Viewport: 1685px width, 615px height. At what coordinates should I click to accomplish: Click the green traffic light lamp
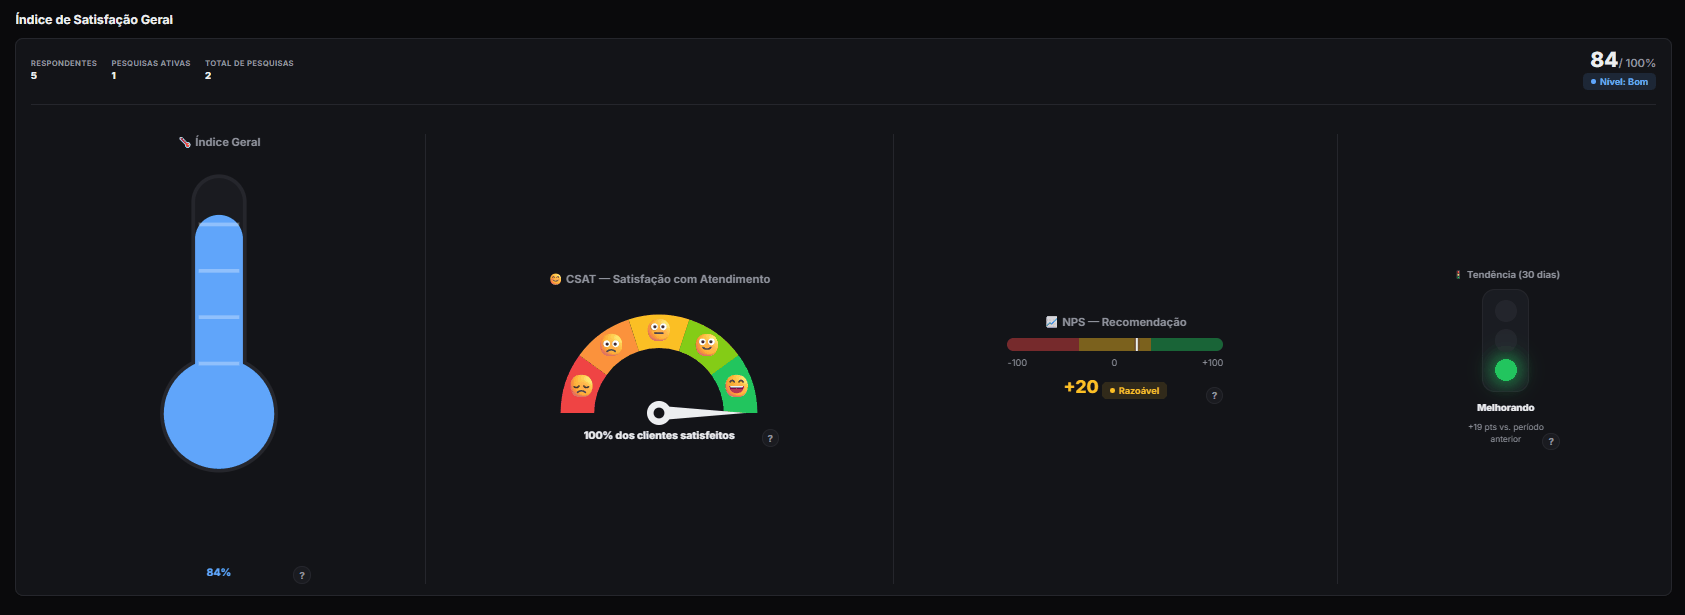1505,370
